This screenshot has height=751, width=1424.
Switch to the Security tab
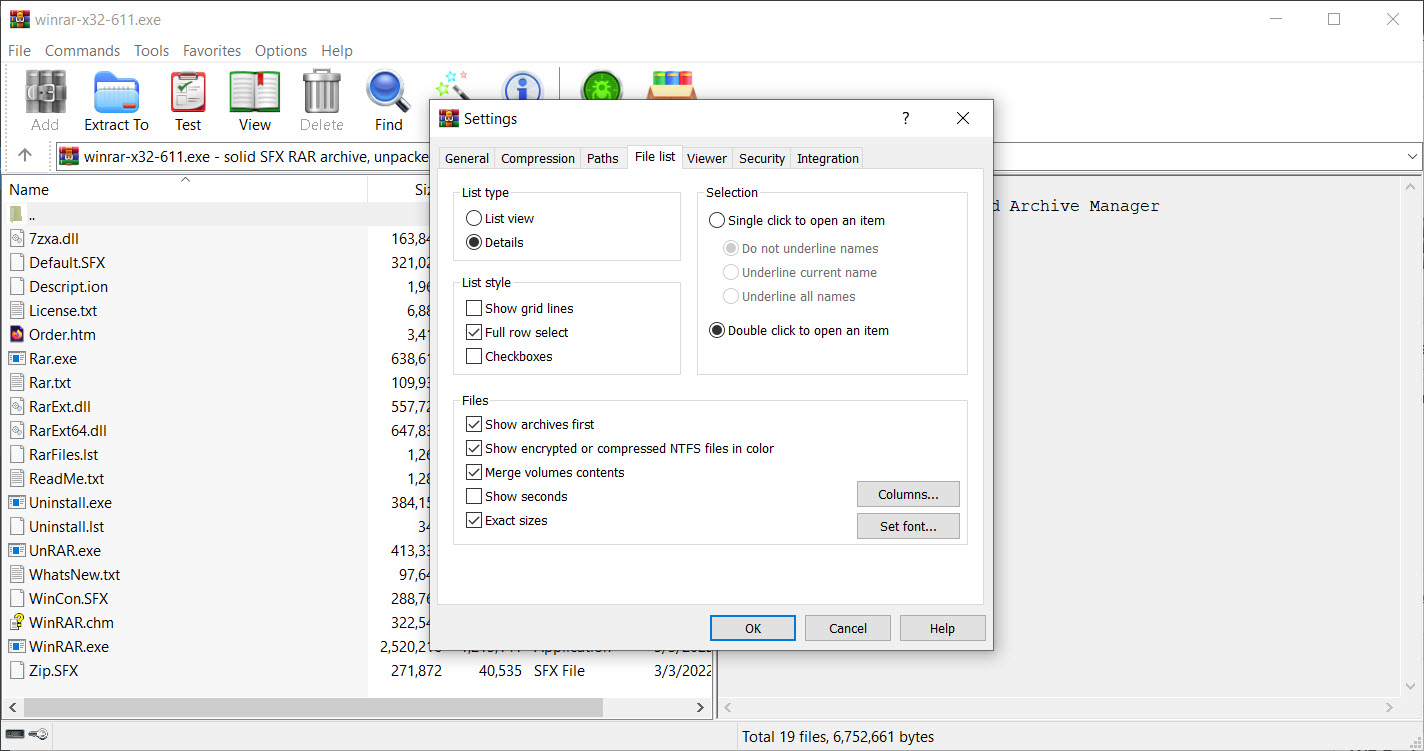(762, 158)
